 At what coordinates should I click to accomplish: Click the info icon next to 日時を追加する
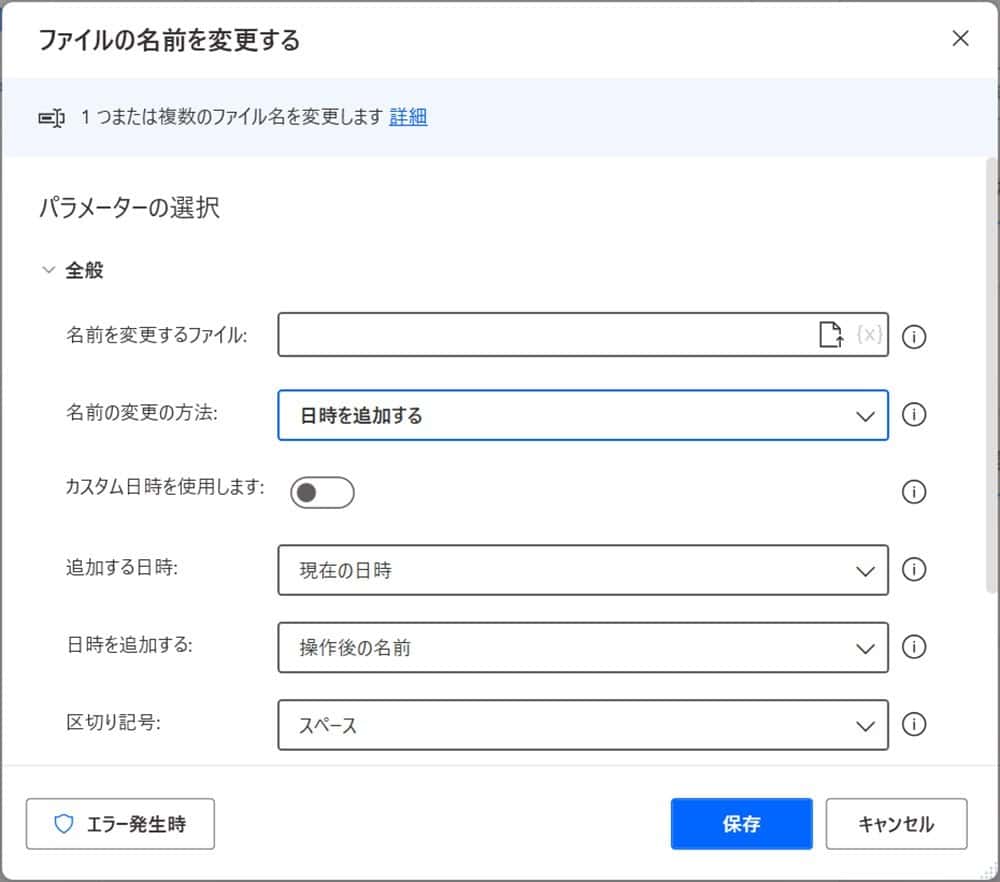913,647
